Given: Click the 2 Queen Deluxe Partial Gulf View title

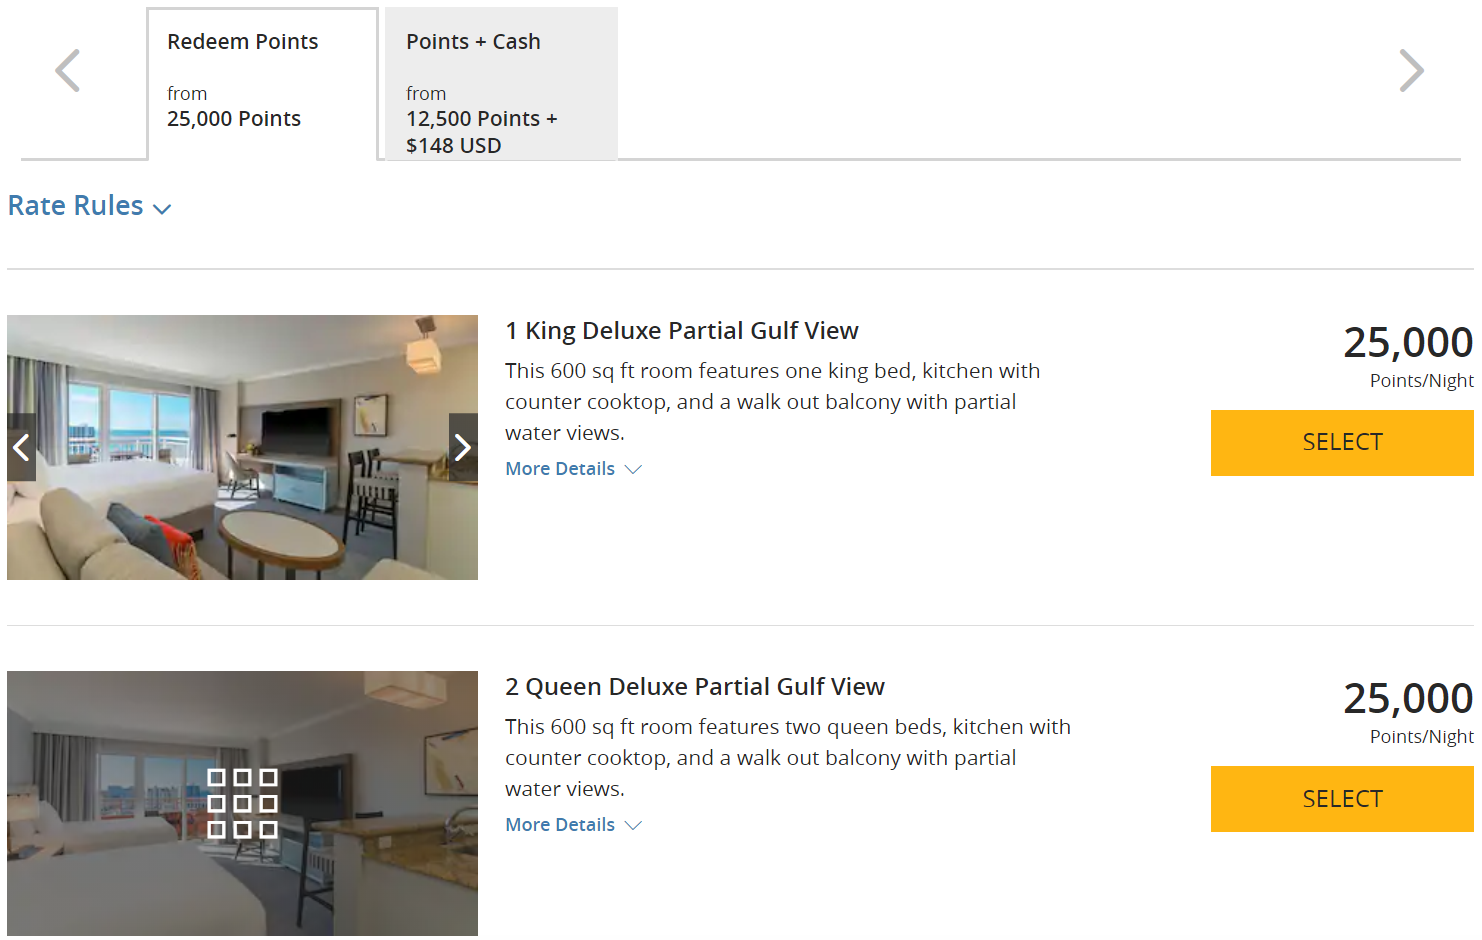Looking at the screenshot, I should (x=694, y=687).
